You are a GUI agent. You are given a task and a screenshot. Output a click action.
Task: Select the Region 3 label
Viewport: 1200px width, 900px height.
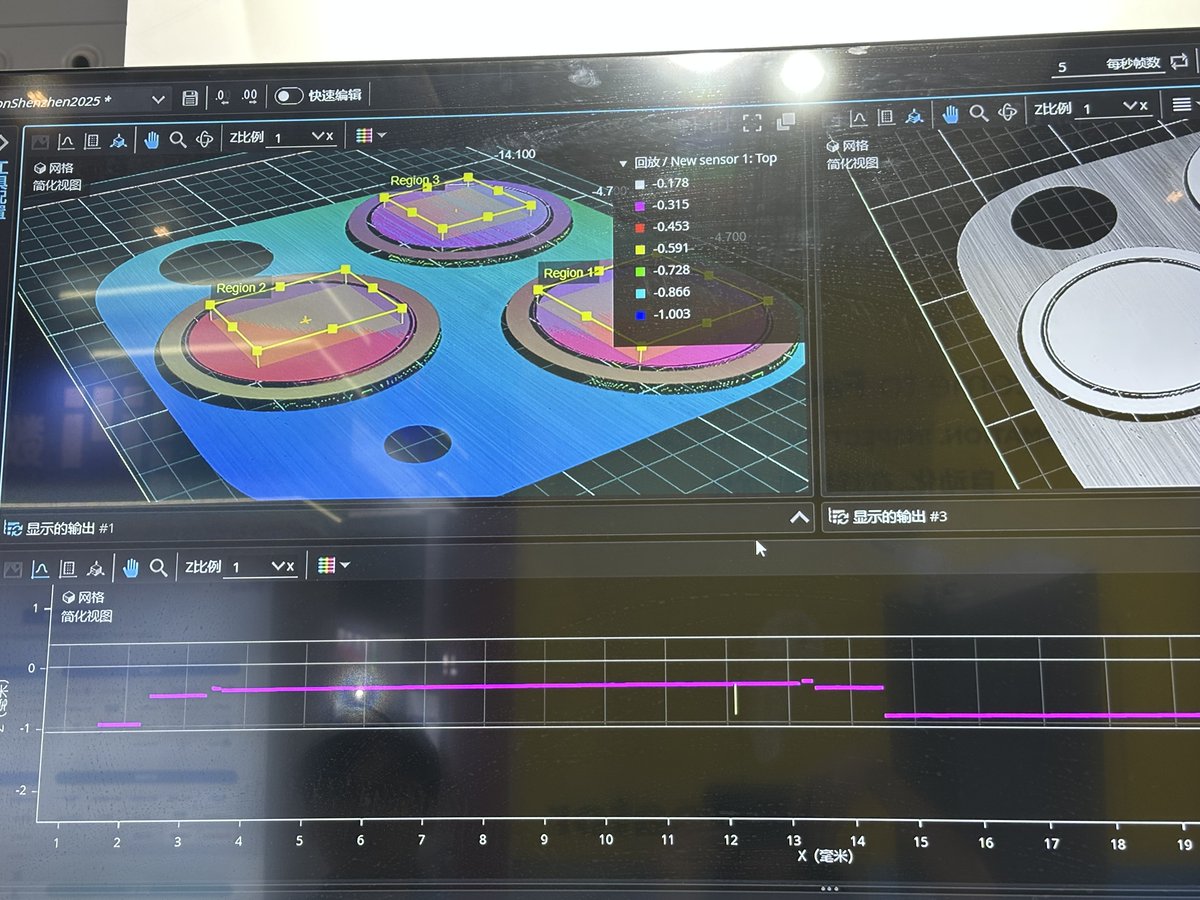tap(414, 181)
